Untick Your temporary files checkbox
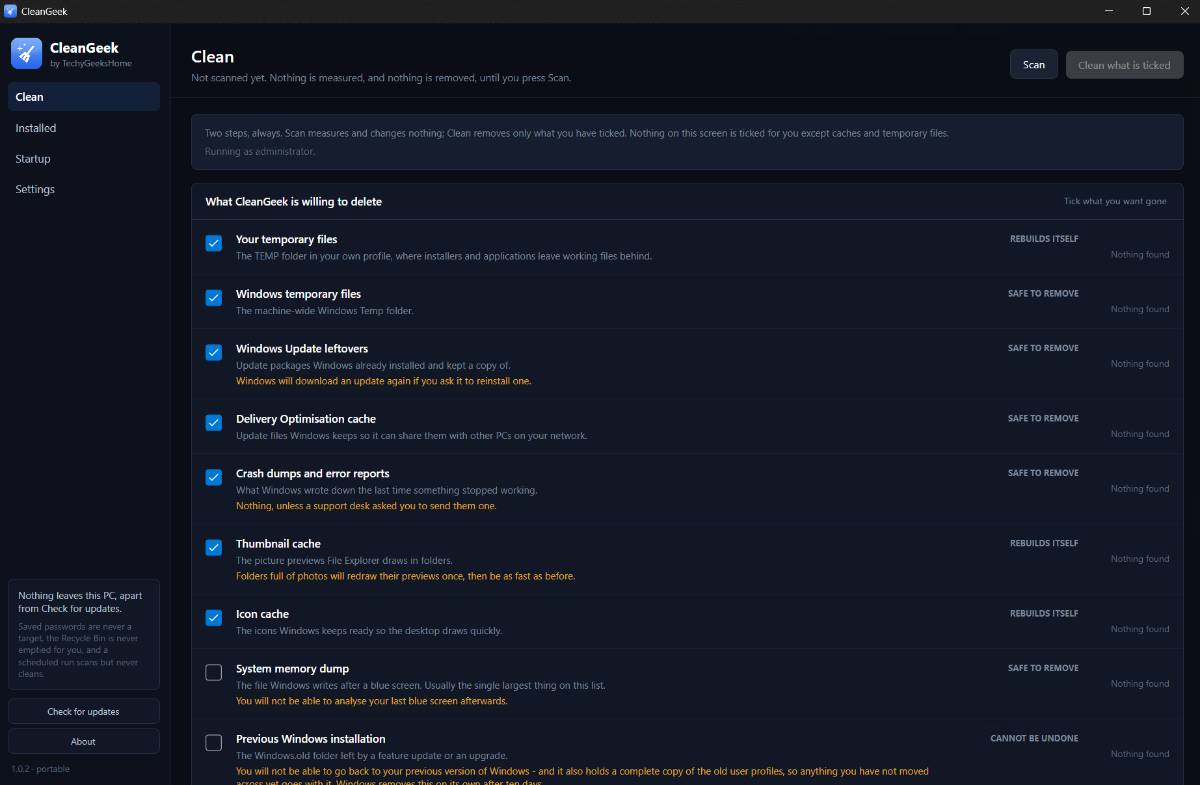 pos(213,243)
